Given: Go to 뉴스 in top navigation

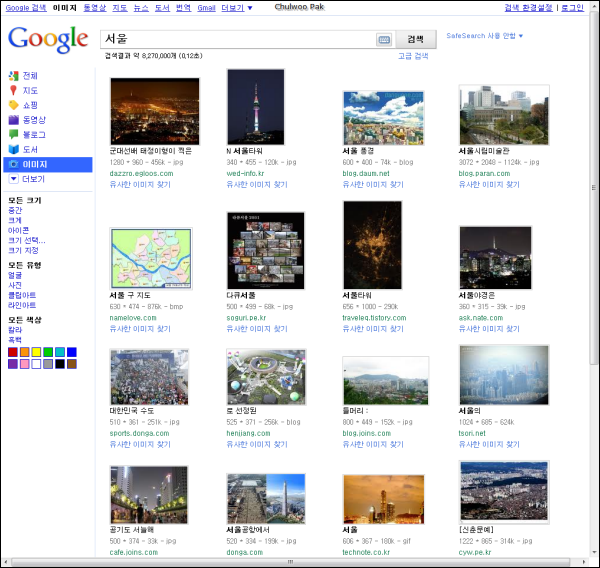Looking at the screenshot, I should (x=141, y=8).
